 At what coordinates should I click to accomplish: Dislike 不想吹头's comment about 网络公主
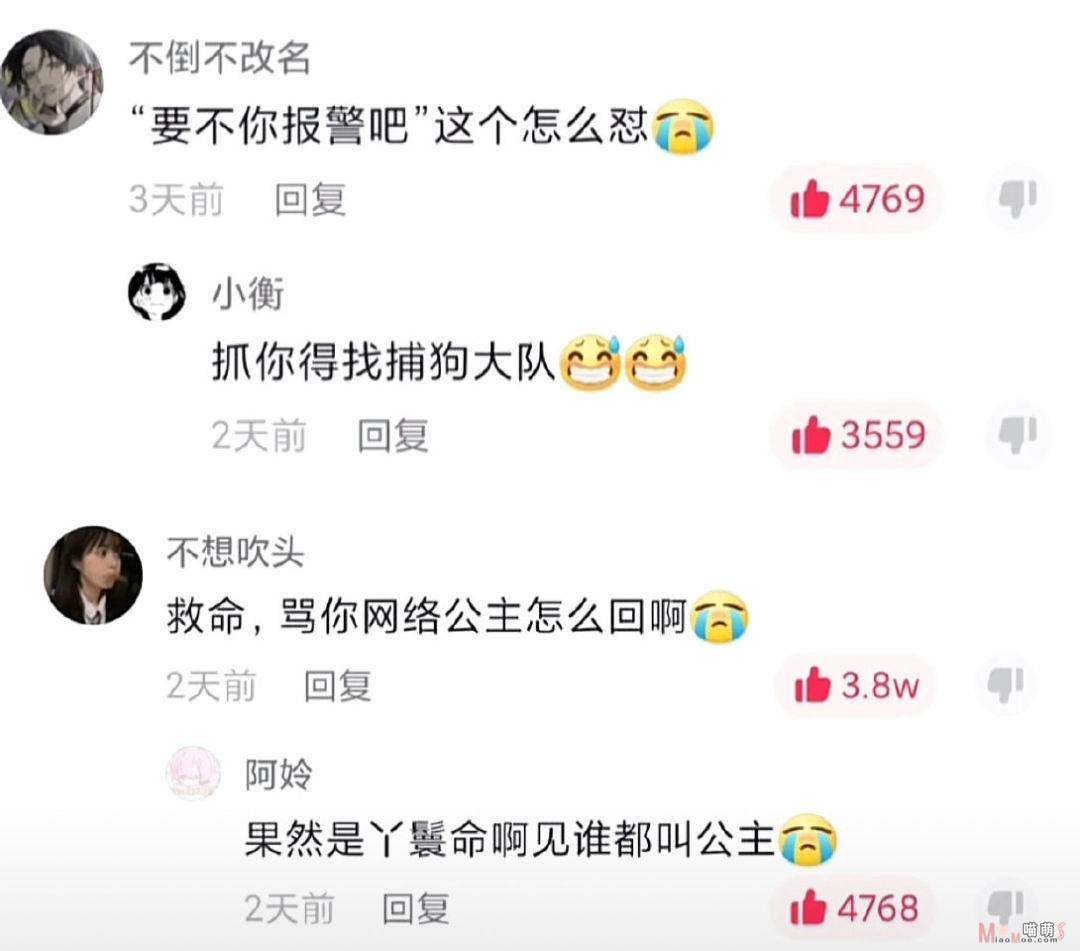tap(1006, 684)
